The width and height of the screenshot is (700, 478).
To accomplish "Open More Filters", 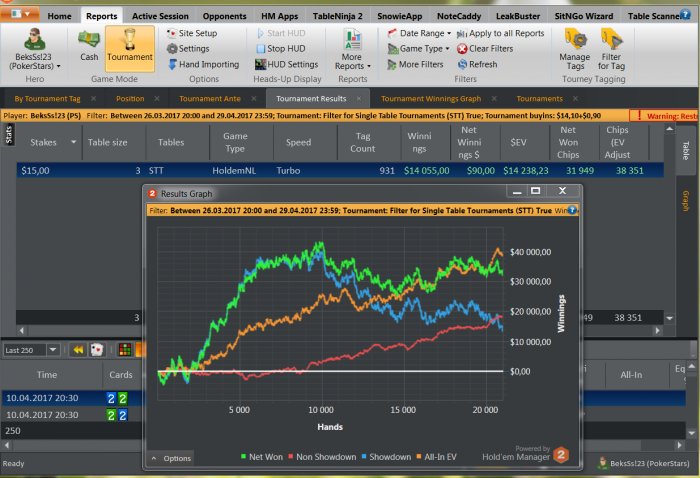I will tap(415, 64).
